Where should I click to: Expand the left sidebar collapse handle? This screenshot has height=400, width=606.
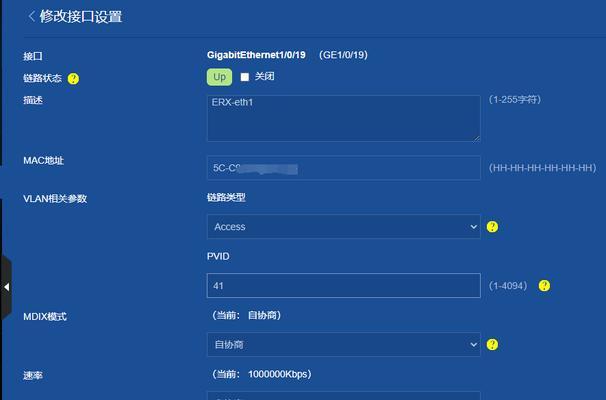(x=6, y=287)
